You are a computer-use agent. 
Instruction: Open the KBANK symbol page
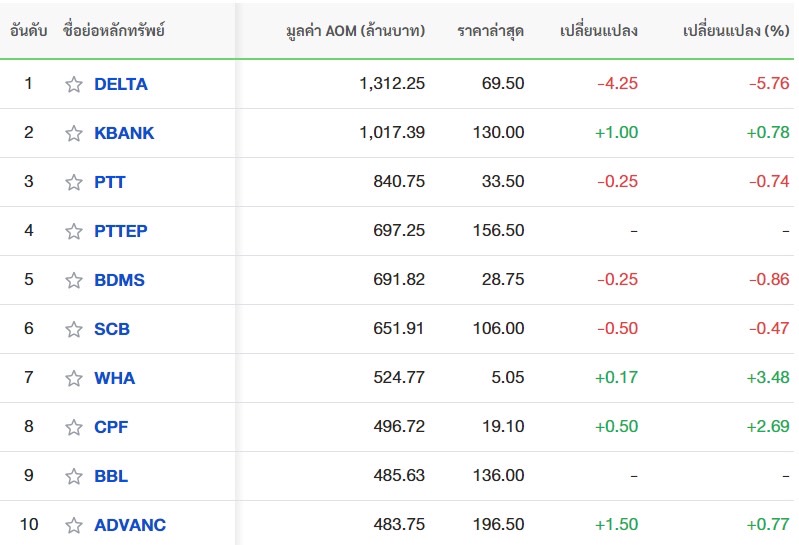coord(124,133)
